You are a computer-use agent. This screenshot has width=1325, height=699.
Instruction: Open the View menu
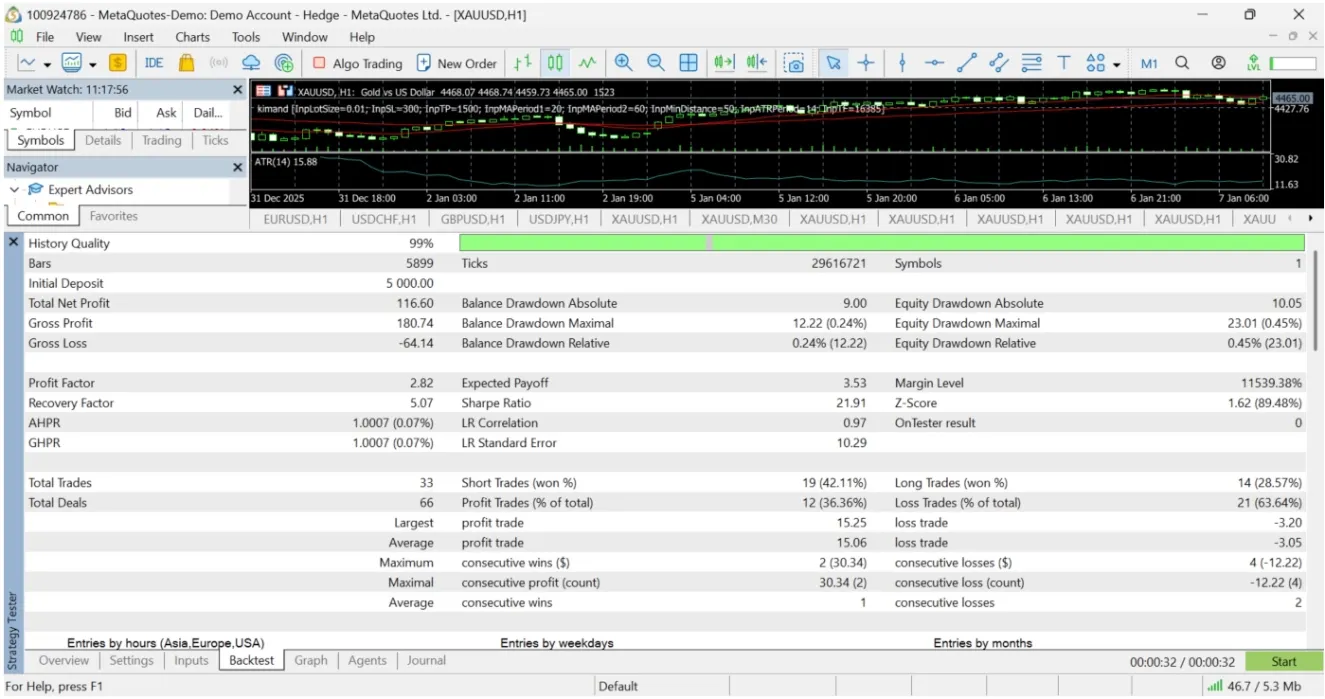pyautogui.click(x=89, y=37)
